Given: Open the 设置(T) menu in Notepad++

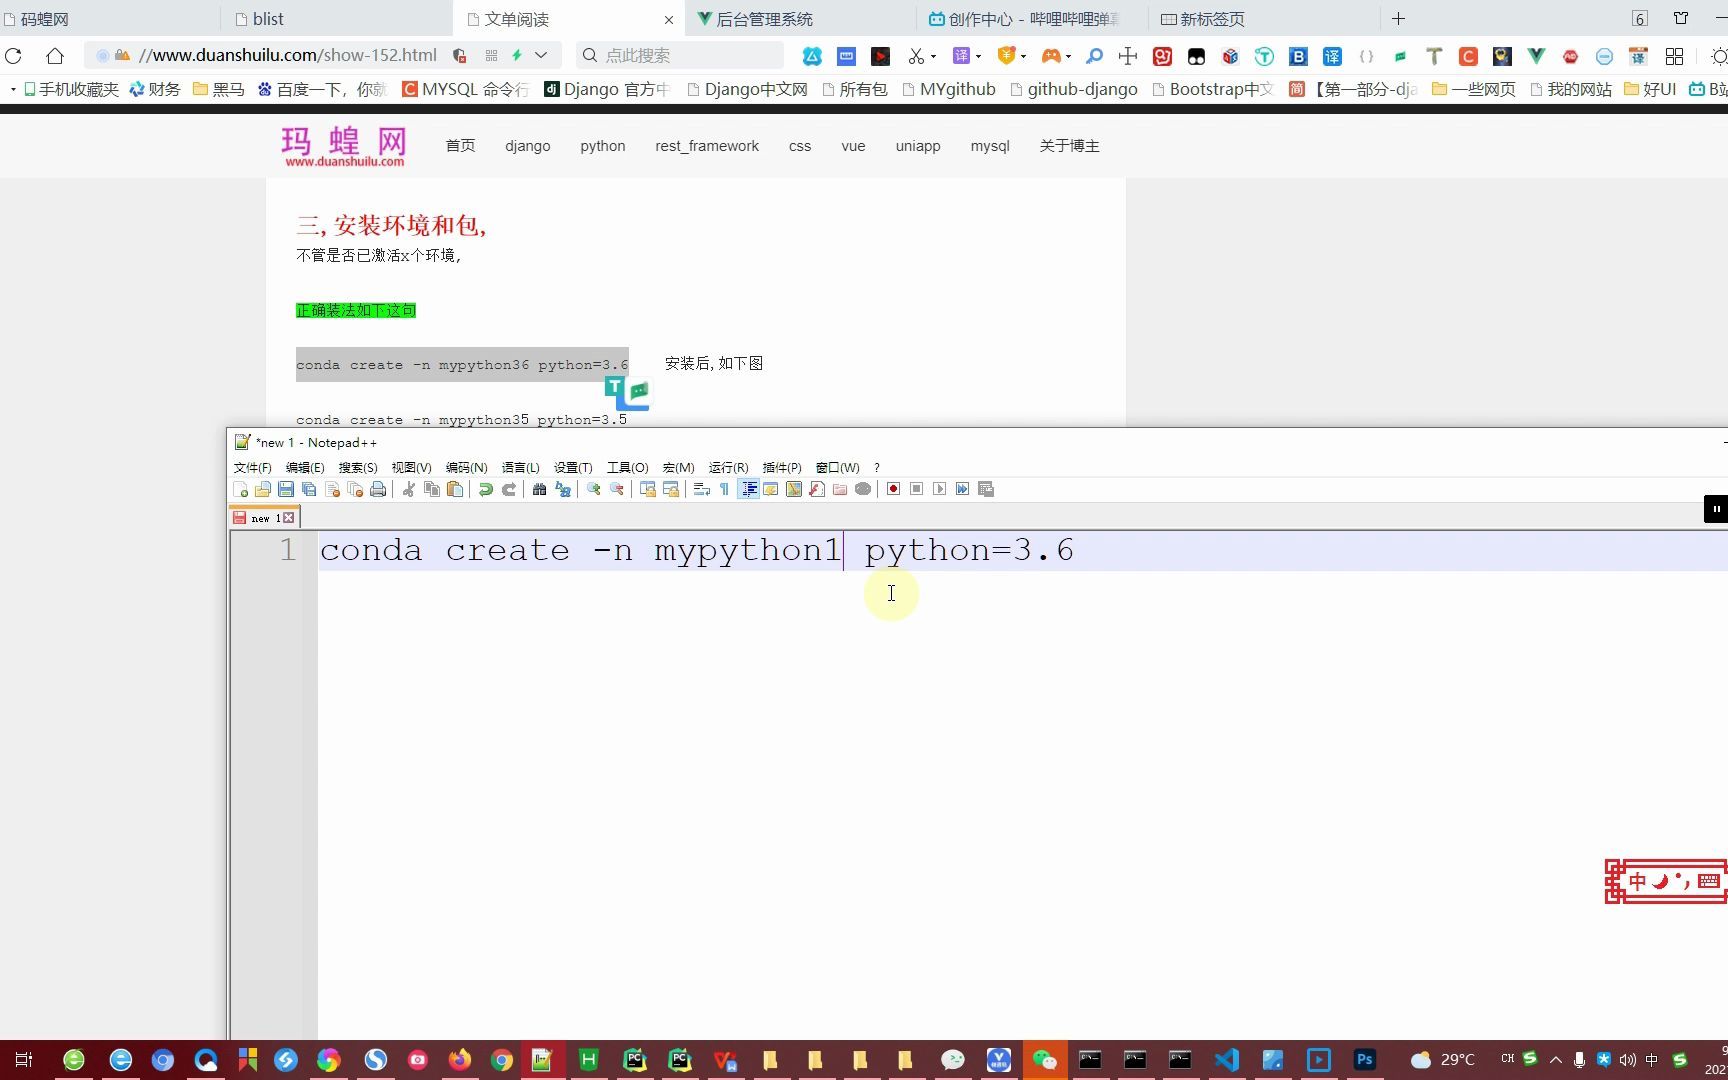Looking at the screenshot, I should point(573,468).
